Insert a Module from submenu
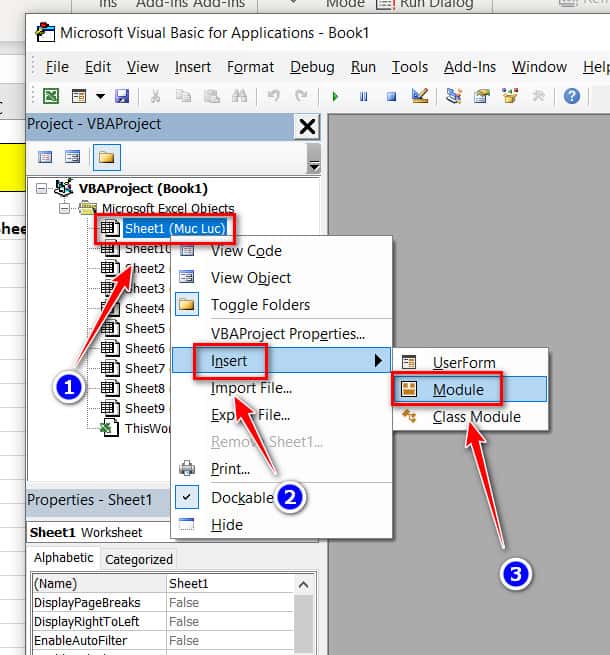Image resolution: width=610 pixels, height=655 pixels. [x=470, y=389]
